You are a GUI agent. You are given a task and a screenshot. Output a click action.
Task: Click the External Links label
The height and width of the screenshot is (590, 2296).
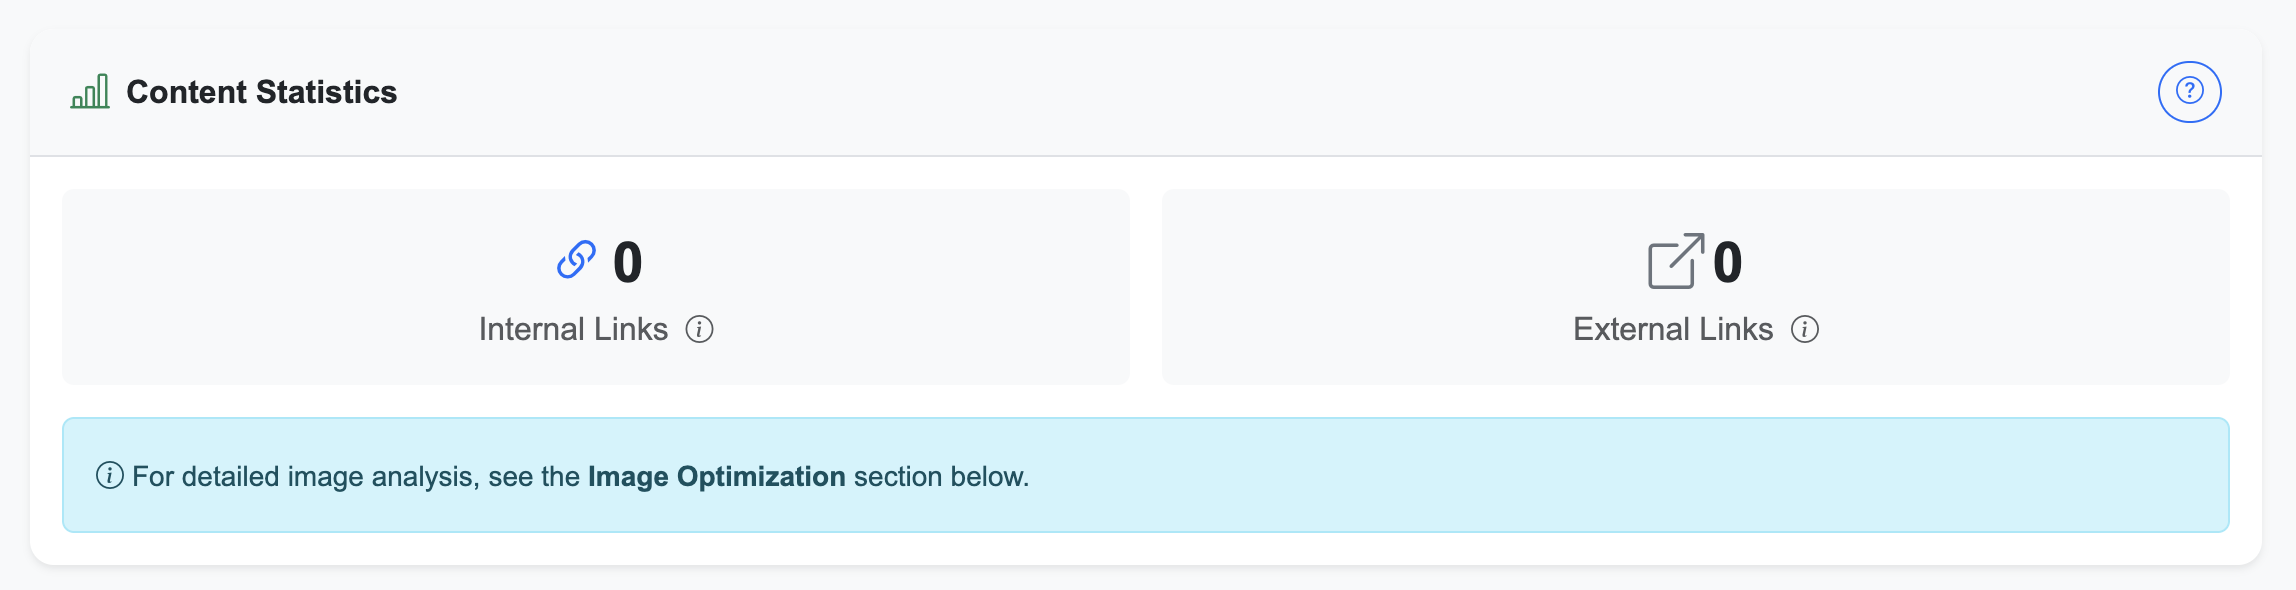(1672, 329)
